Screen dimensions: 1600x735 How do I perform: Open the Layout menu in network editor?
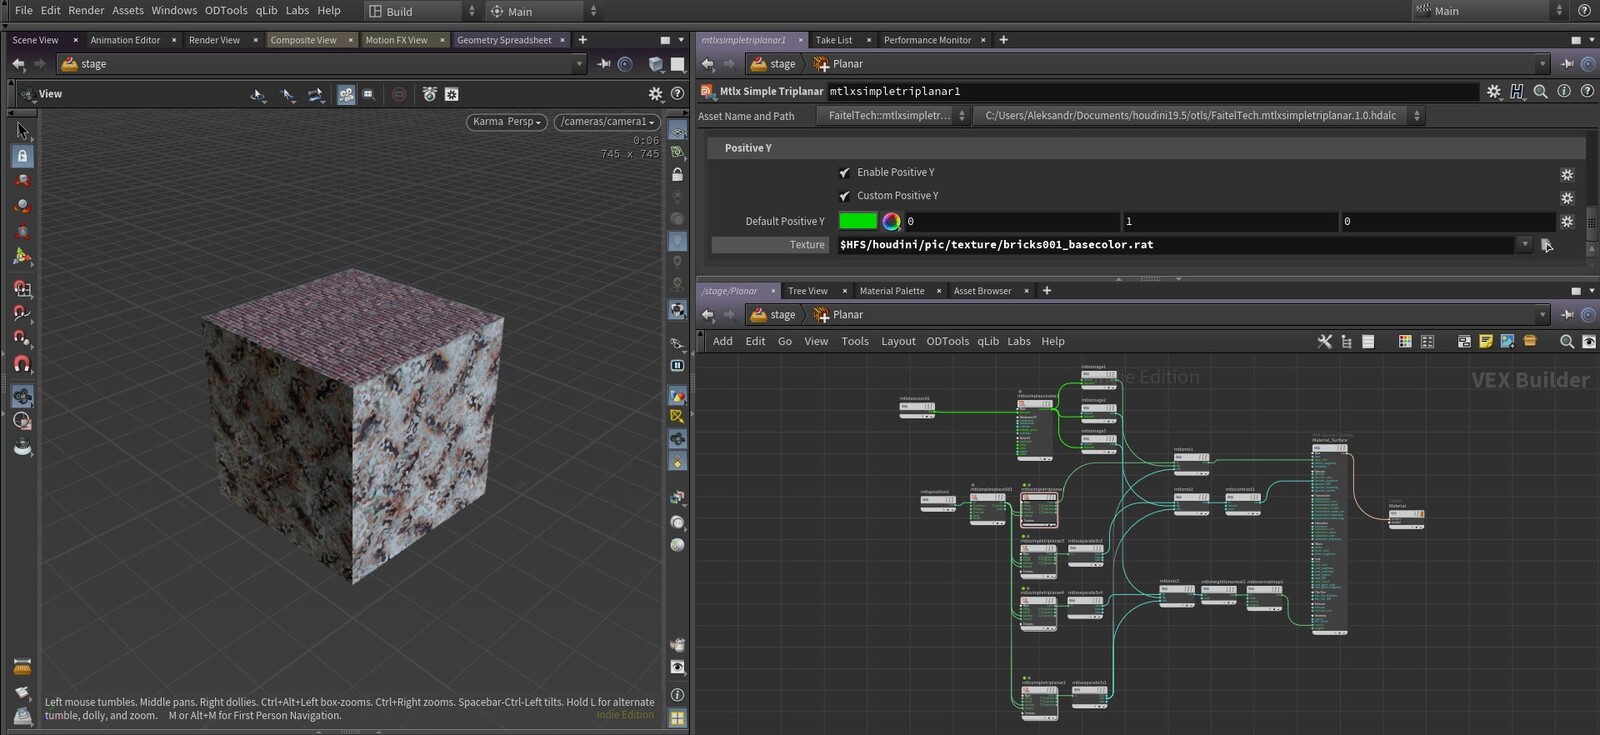[x=898, y=341]
